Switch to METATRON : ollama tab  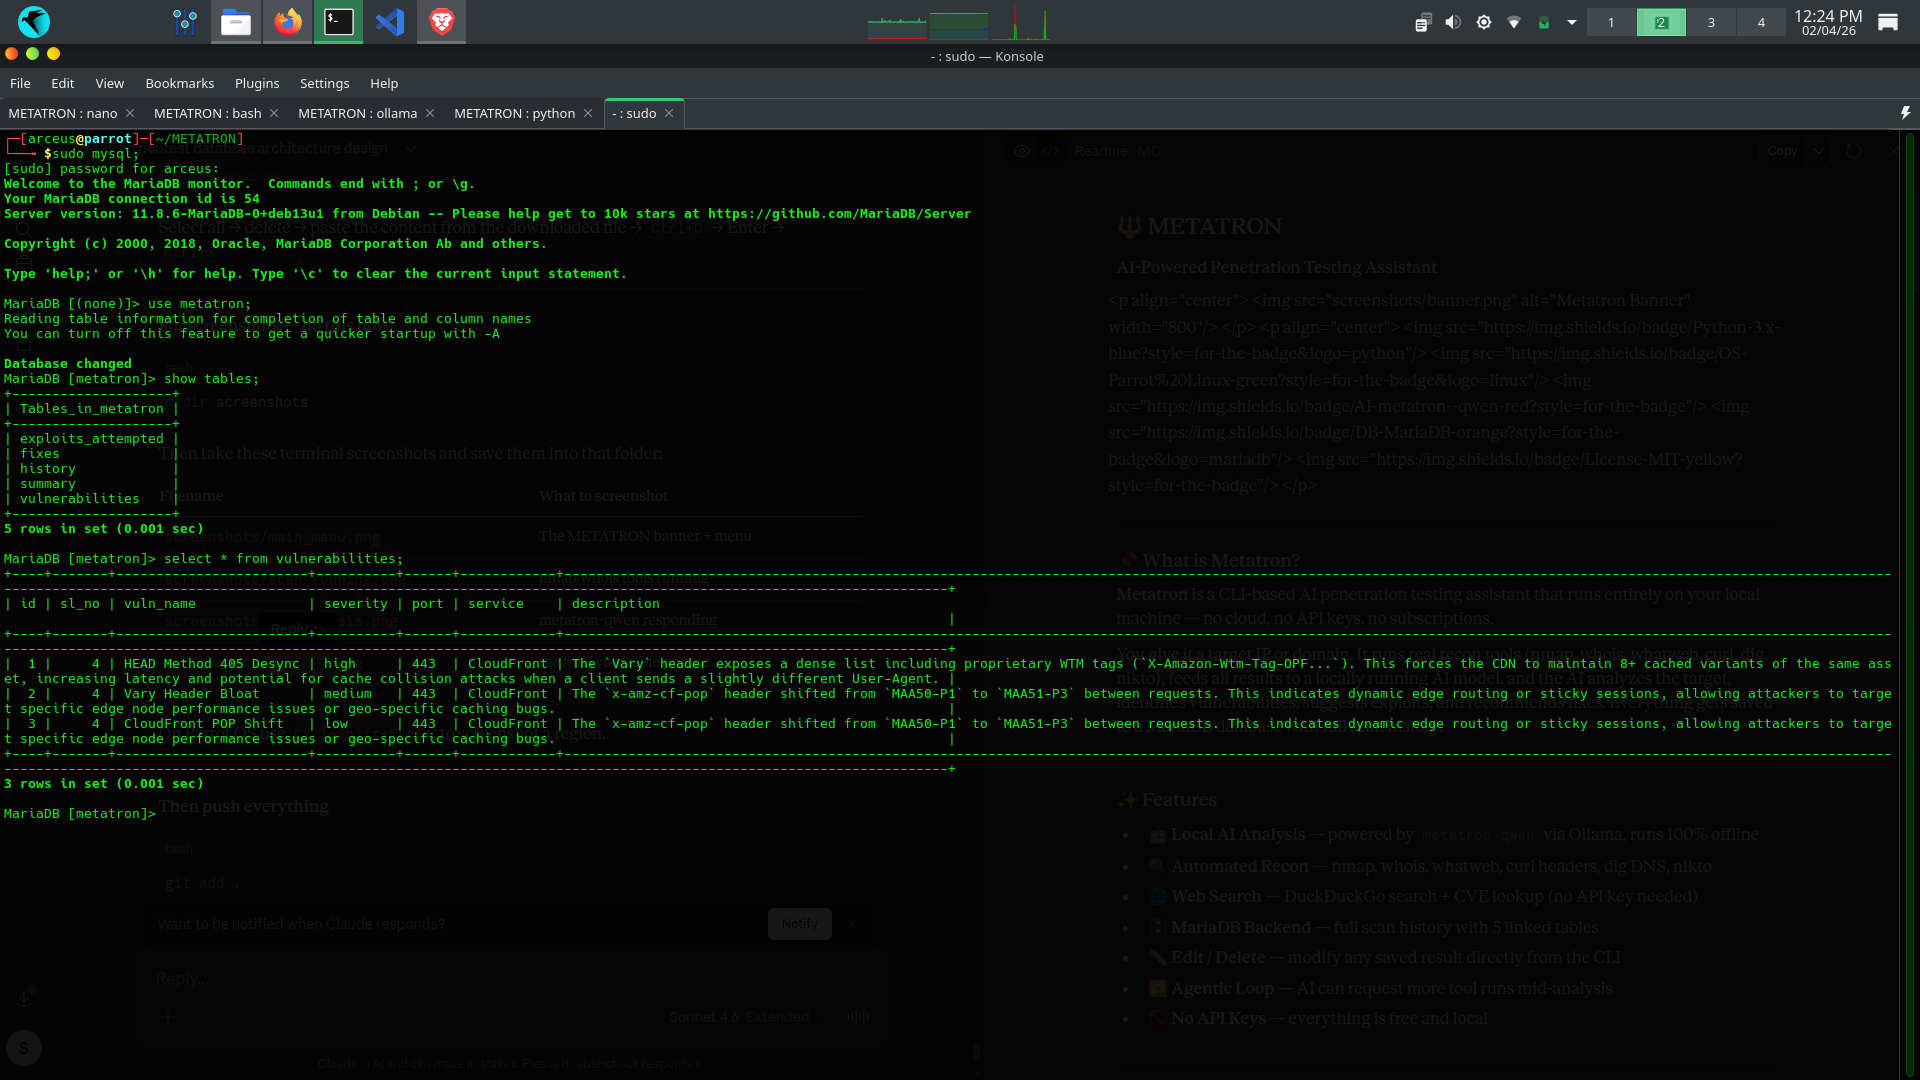(357, 113)
